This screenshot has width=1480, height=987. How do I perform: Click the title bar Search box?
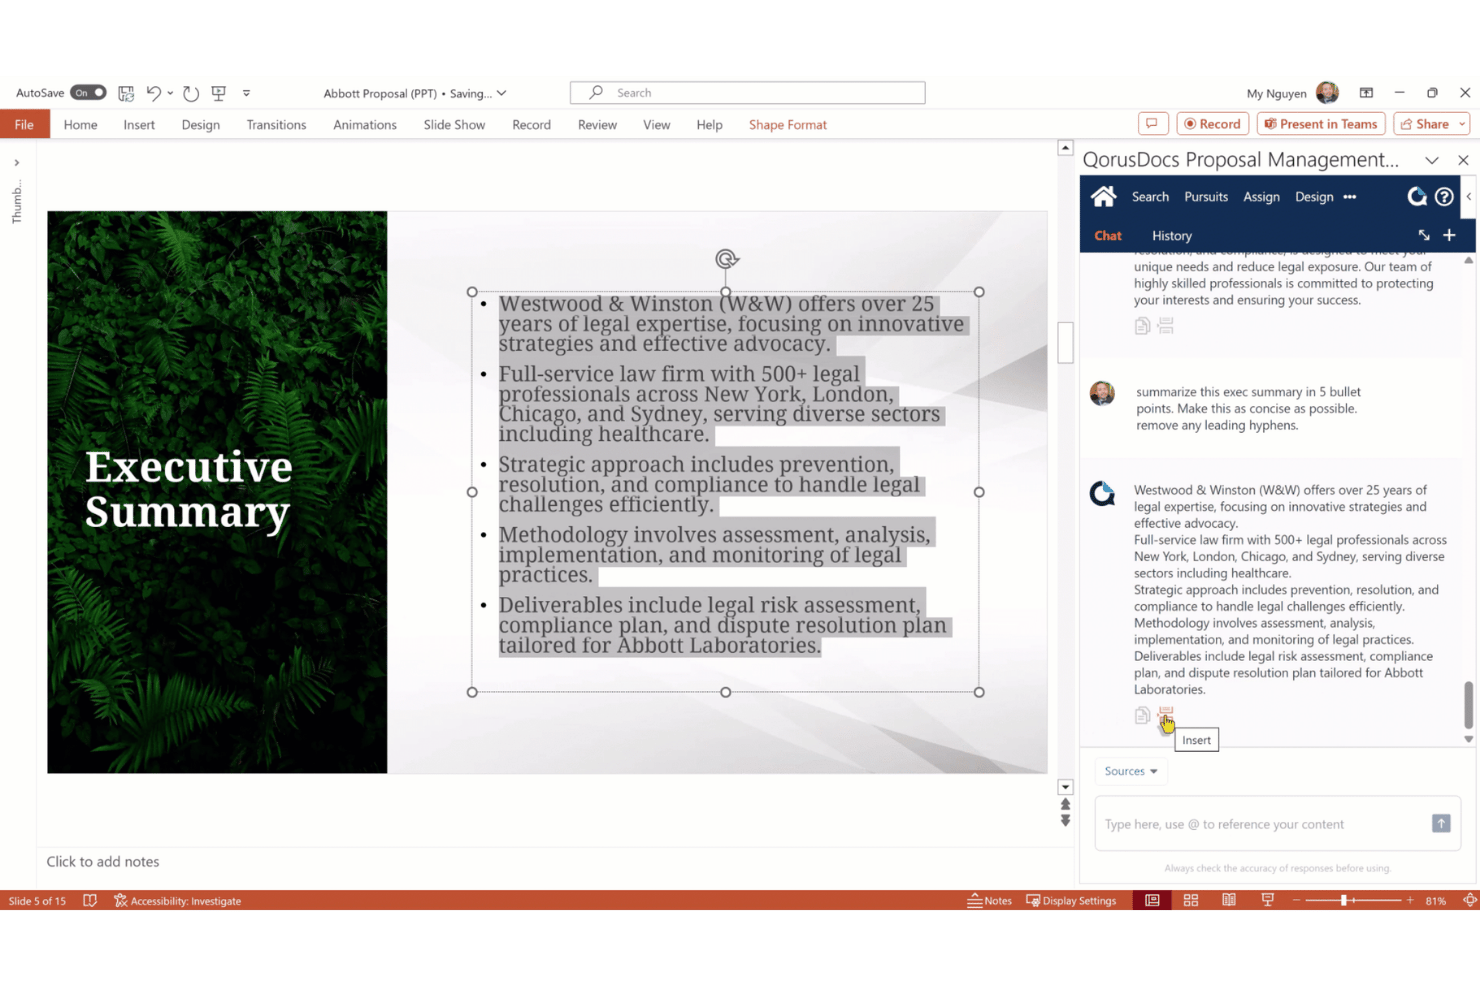tap(747, 93)
